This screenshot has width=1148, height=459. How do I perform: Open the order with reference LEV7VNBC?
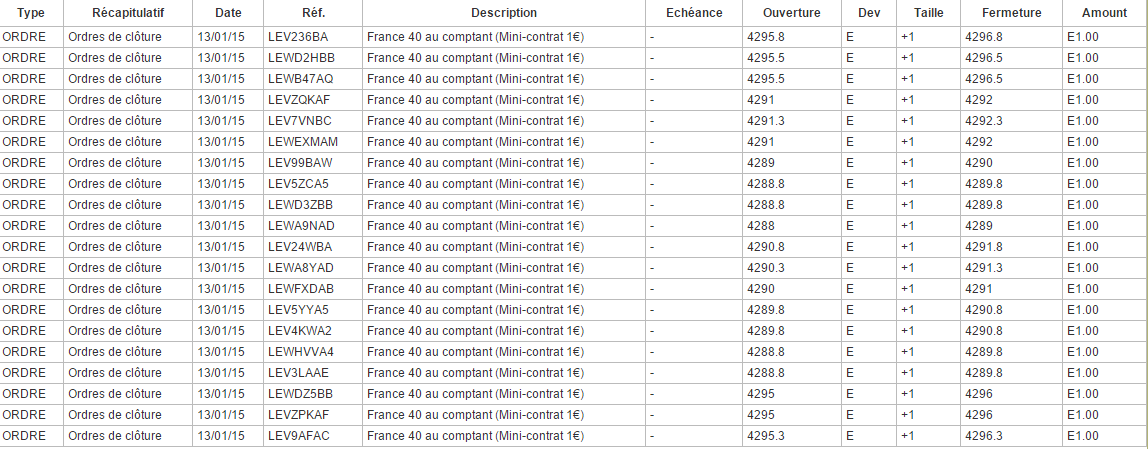[300, 121]
